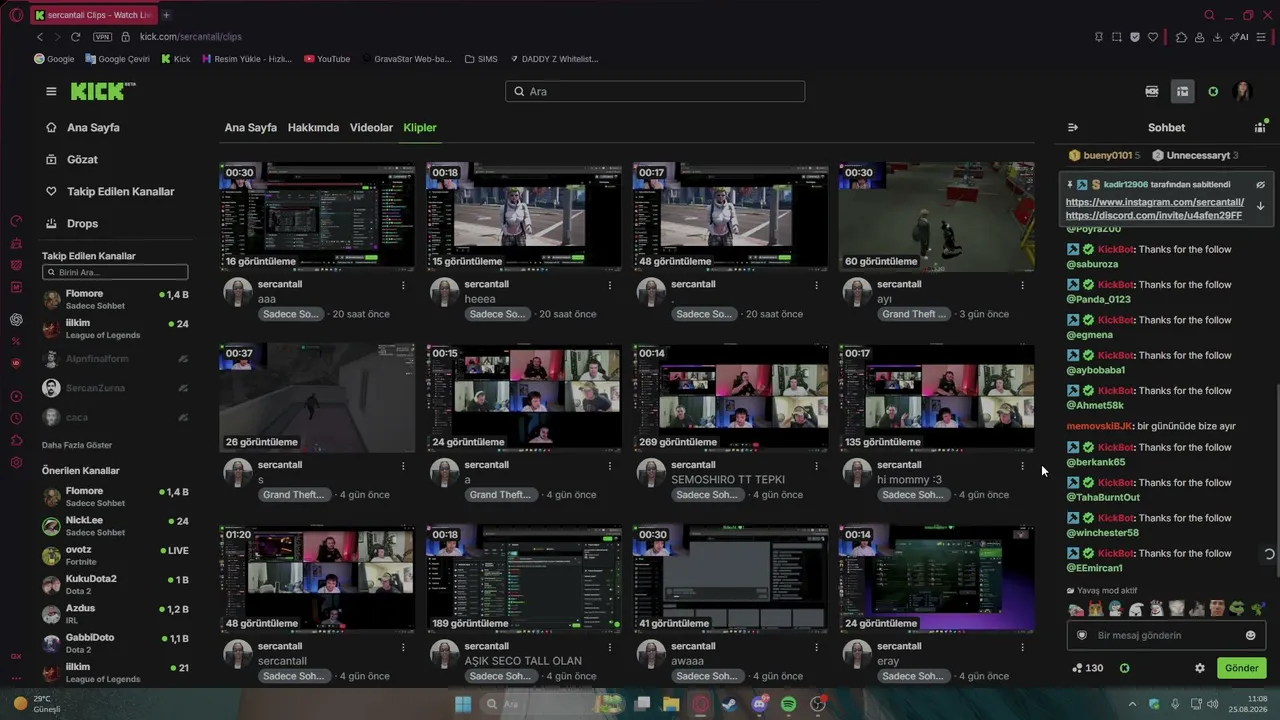Play the 'hi mommy :3' clip thumbnail

937,397
